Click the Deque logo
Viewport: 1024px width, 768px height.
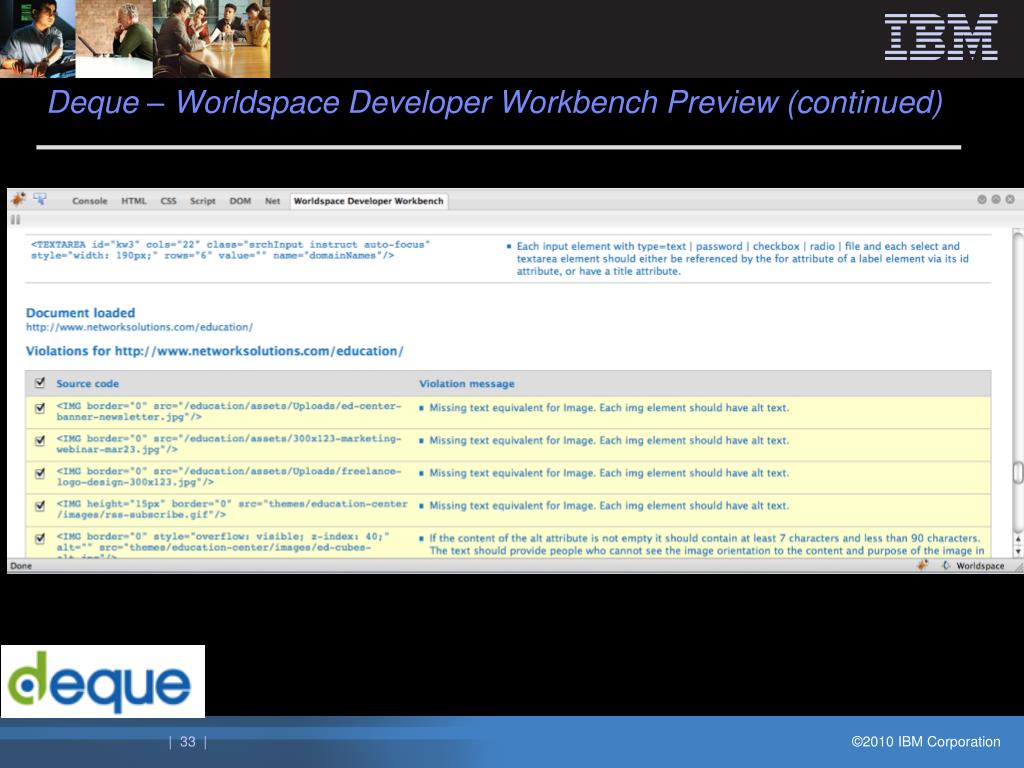[103, 681]
